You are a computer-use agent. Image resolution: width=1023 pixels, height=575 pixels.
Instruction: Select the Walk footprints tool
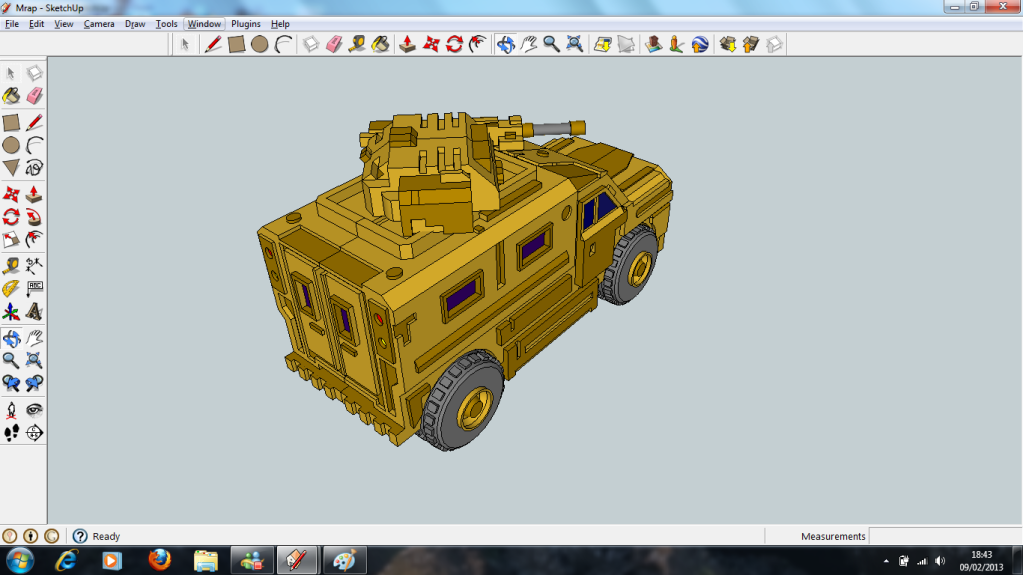(11, 433)
